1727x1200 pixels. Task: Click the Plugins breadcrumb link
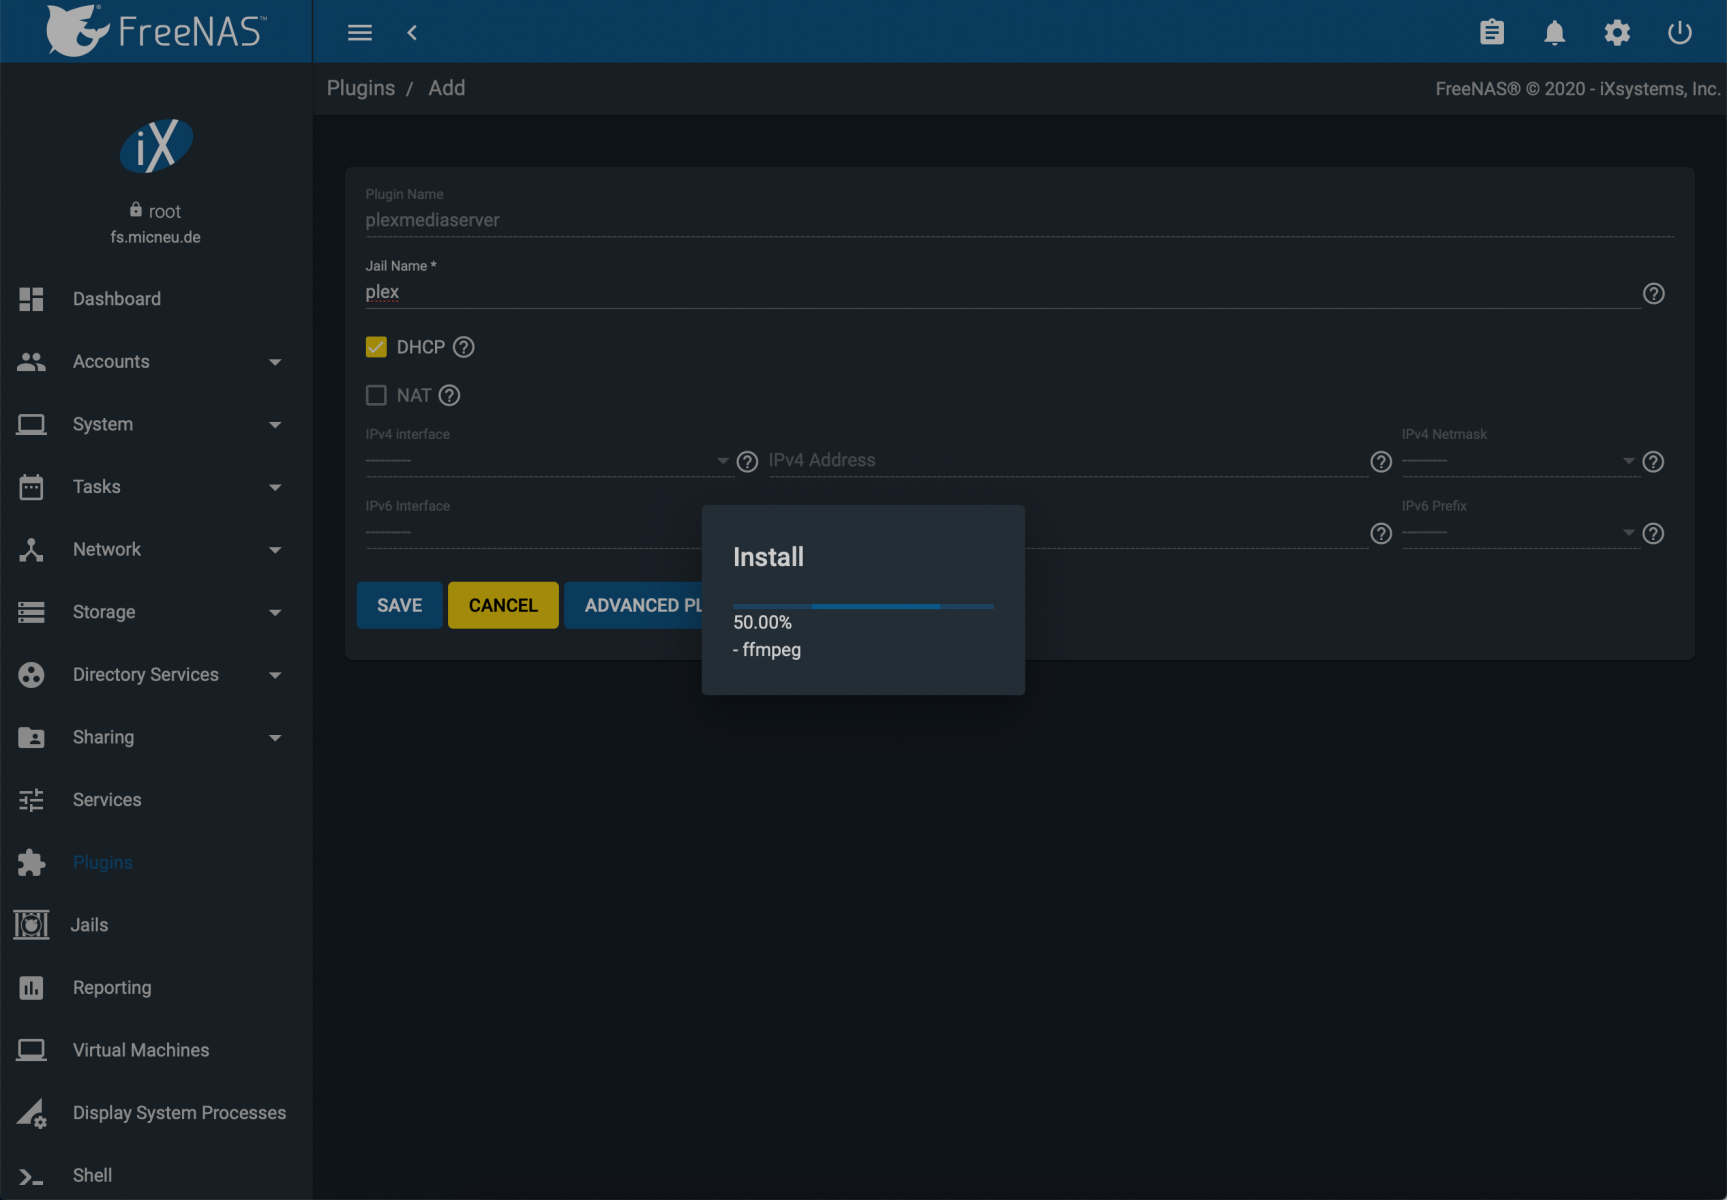361,88
